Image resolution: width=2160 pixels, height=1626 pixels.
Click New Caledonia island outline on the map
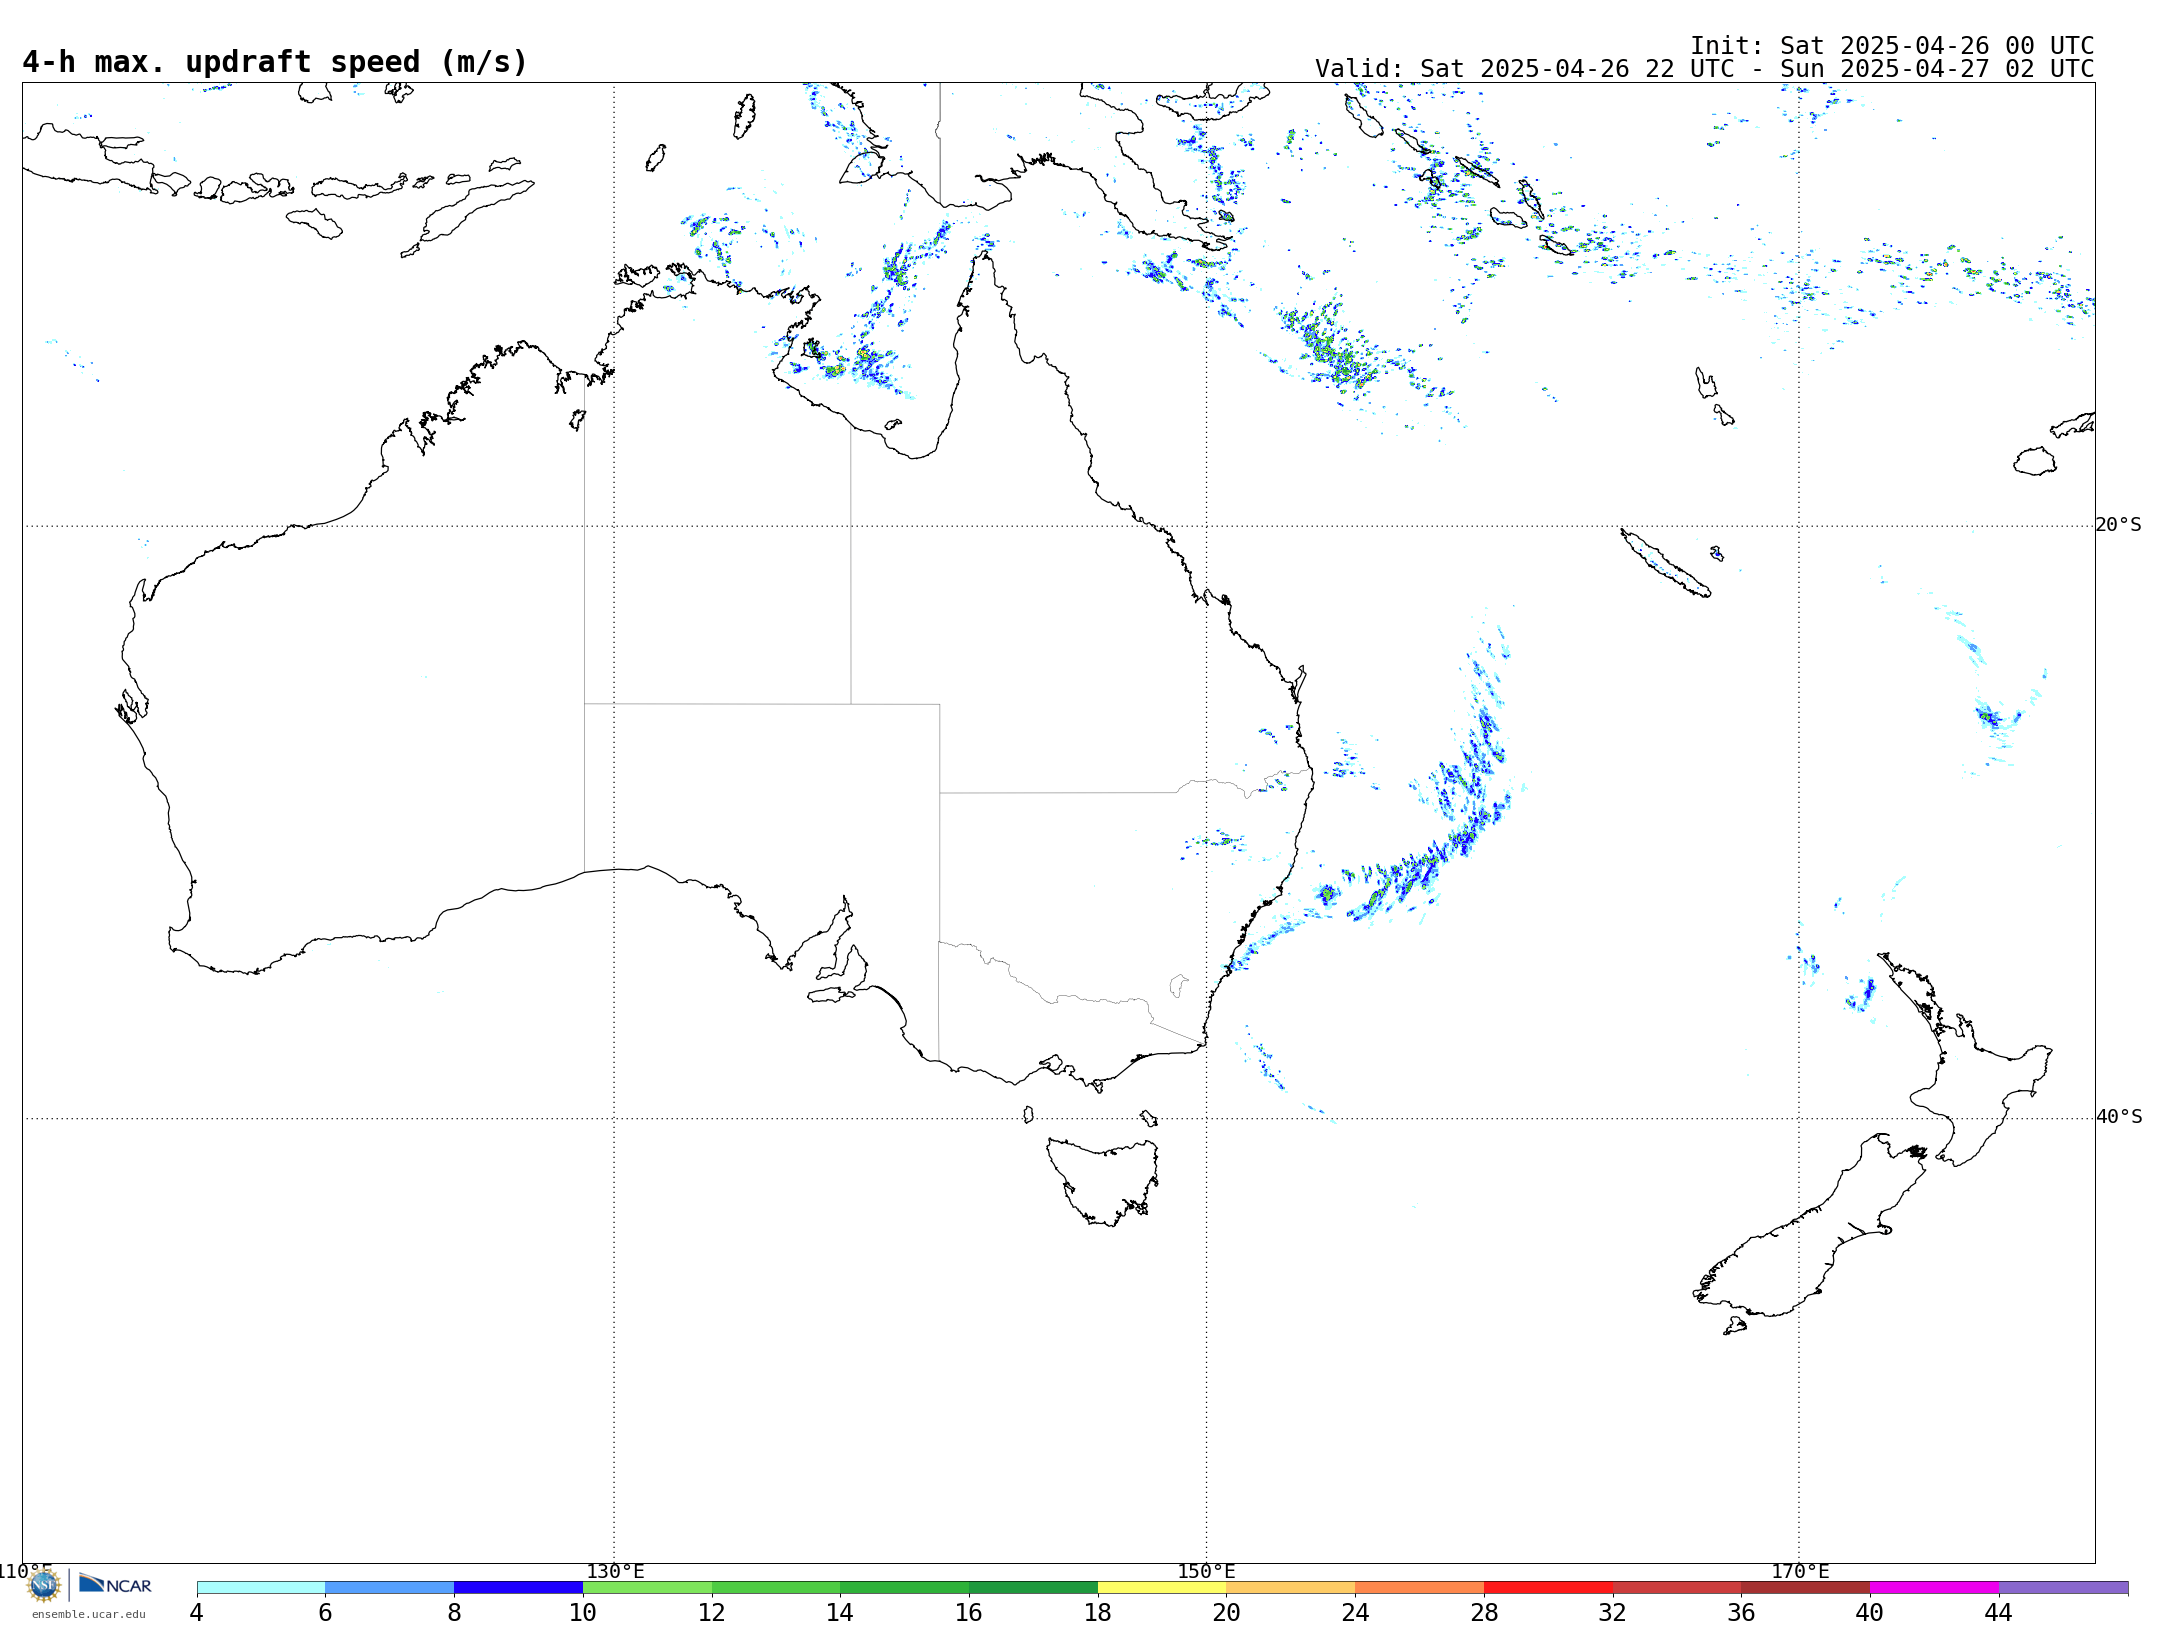(1665, 562)
